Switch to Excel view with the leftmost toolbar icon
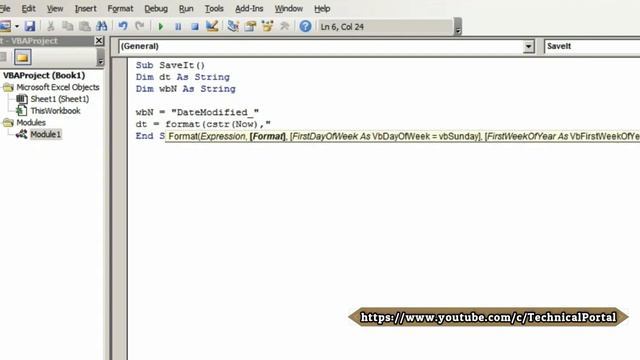This screenshot has height=360, width=640. 5,27
